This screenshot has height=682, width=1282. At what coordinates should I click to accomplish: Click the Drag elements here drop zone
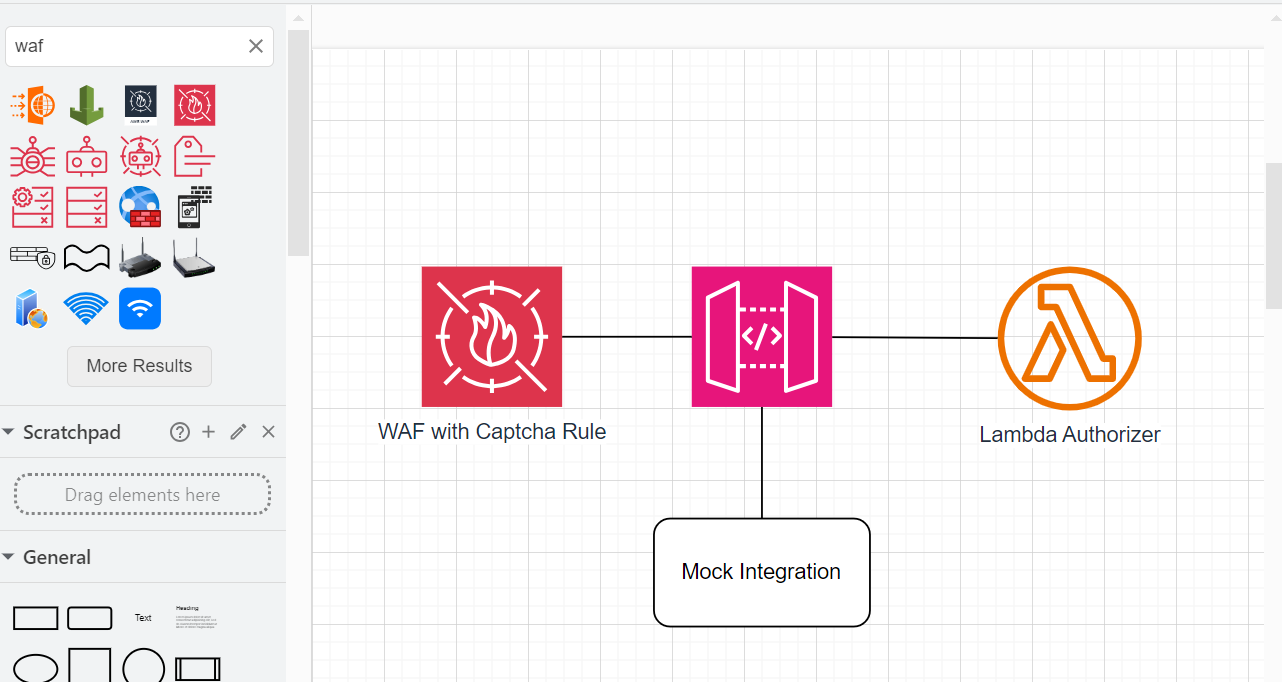tap(142, 494)
